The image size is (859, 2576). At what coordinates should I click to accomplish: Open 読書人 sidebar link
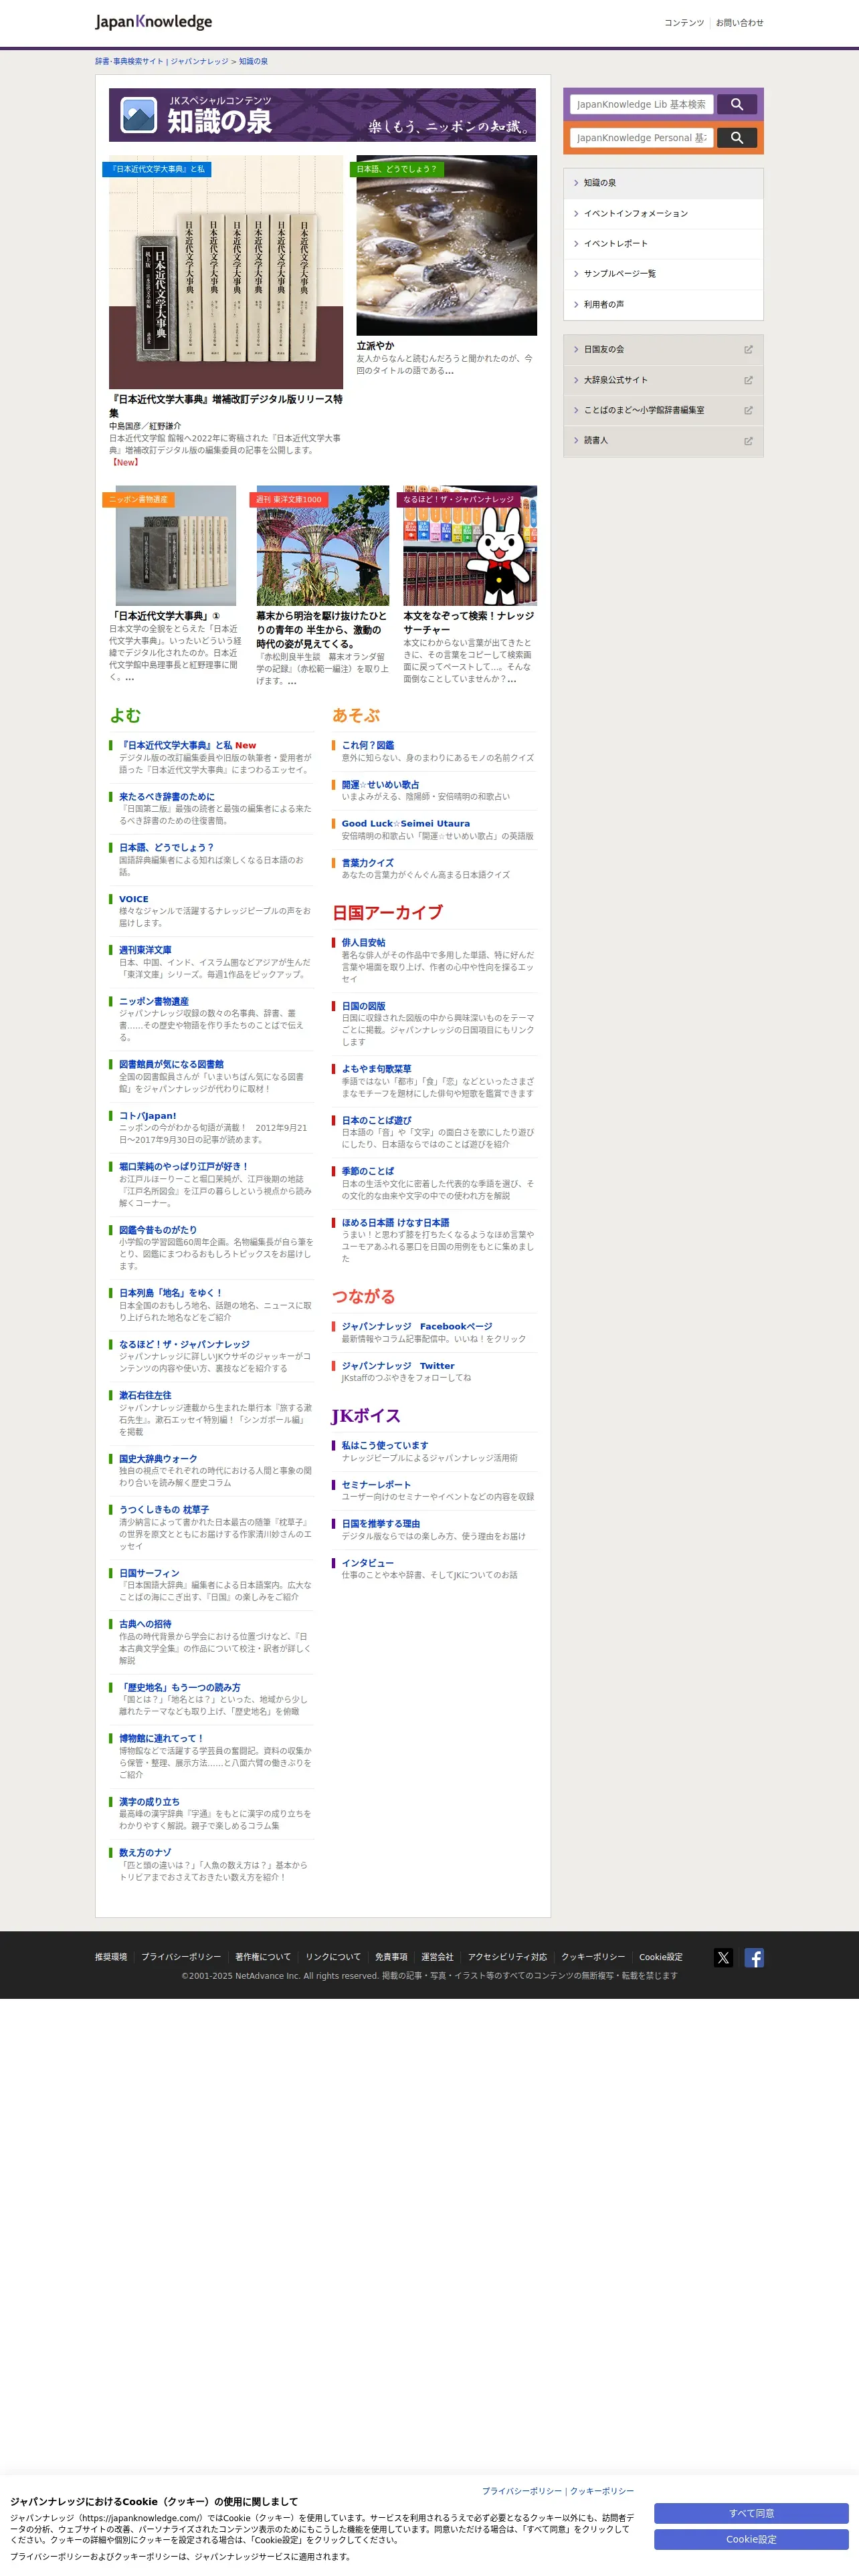pyautogui.click(x=663, y=440)
